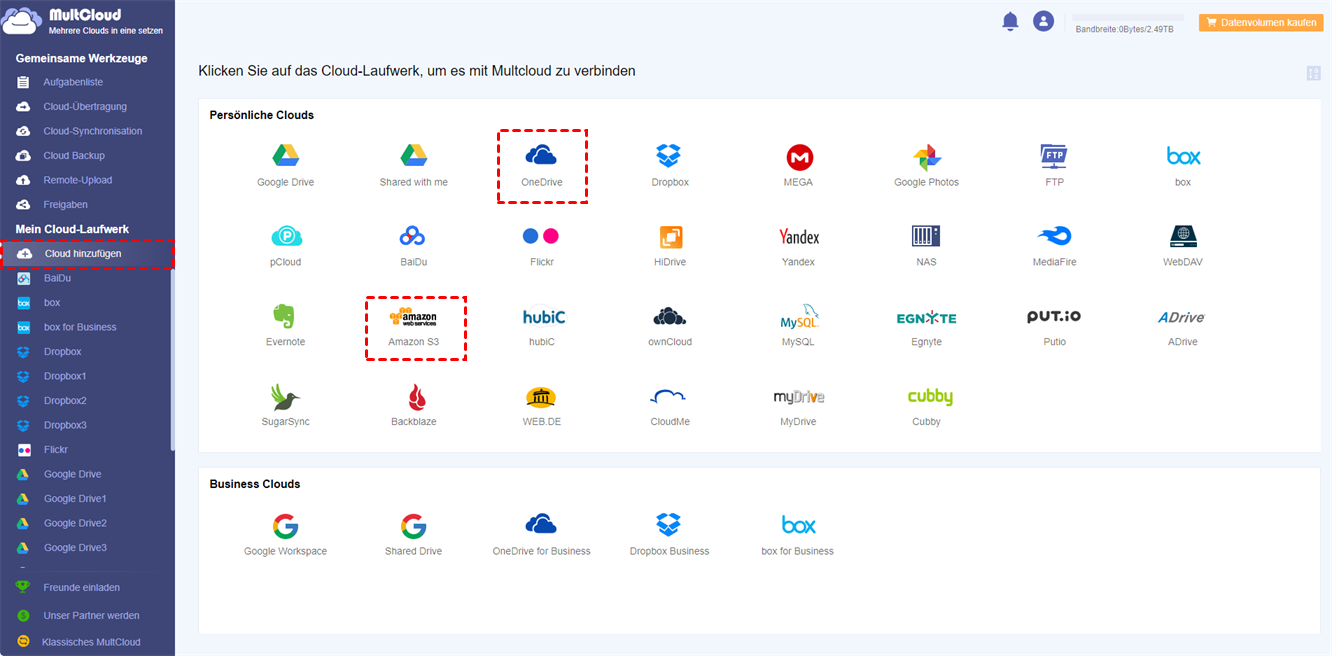This screenshot has height=656, width=1332.
Task: Add MyDrive cloud
Action: pos(798,397)
